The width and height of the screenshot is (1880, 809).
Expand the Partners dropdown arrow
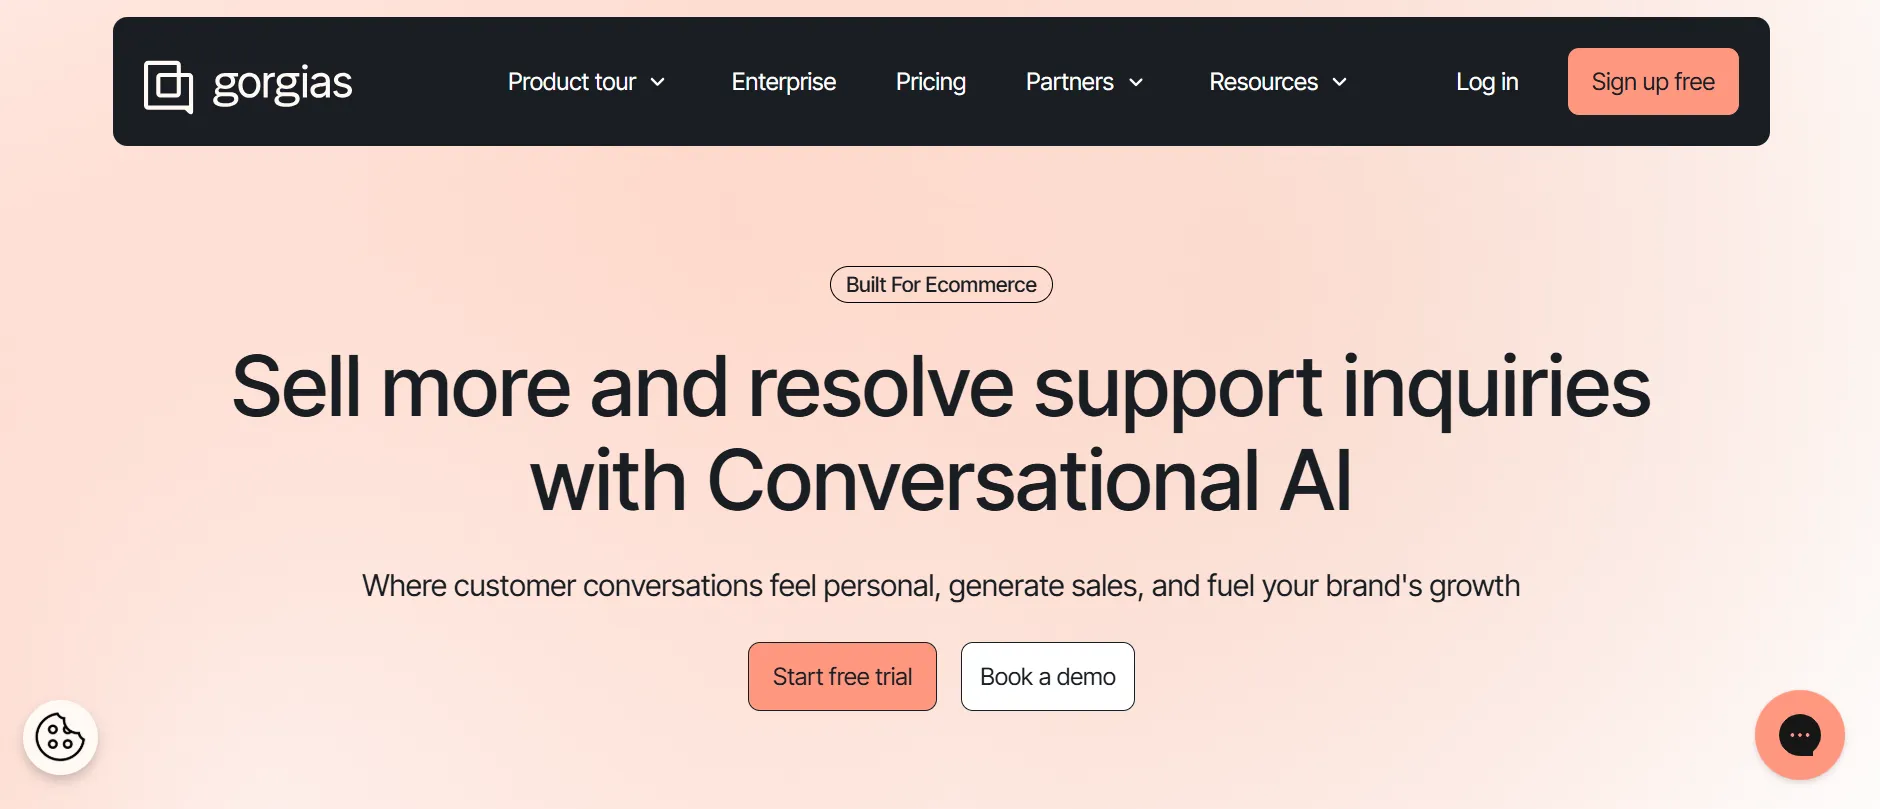coord(1136,82)
